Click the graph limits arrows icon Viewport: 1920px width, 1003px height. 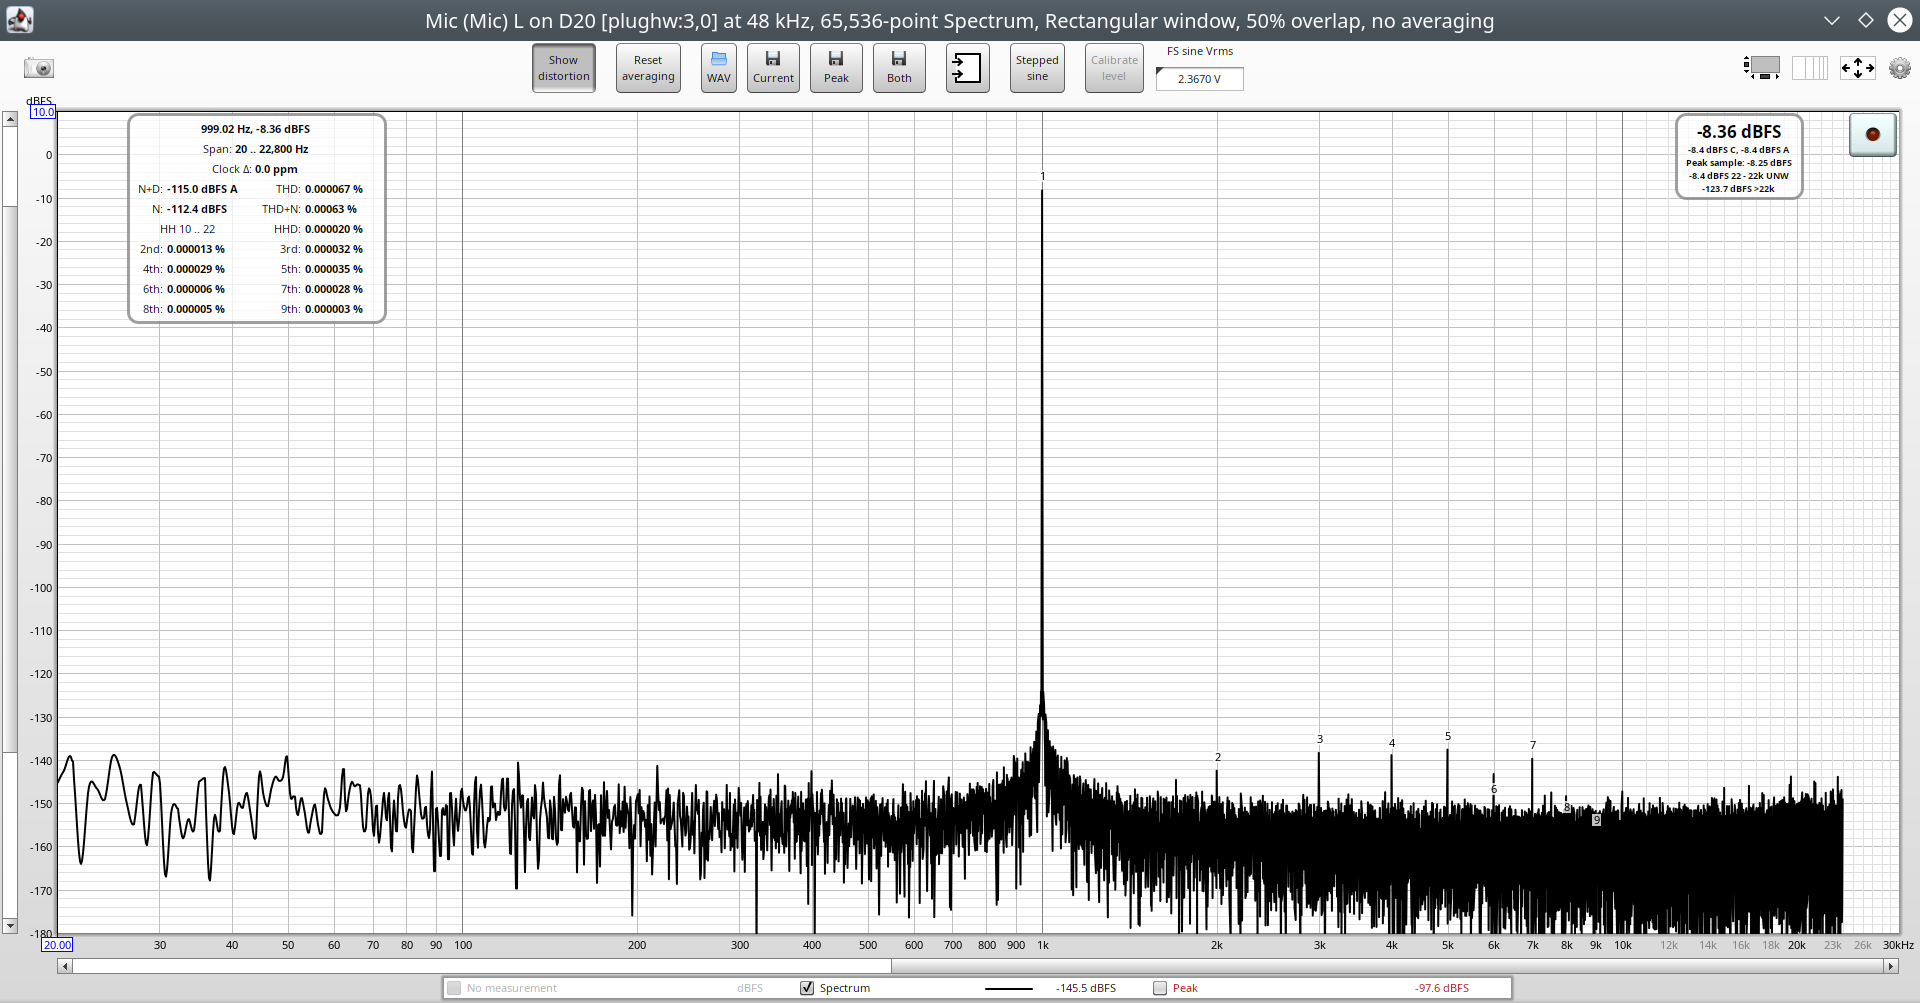tap(1858, 68)
